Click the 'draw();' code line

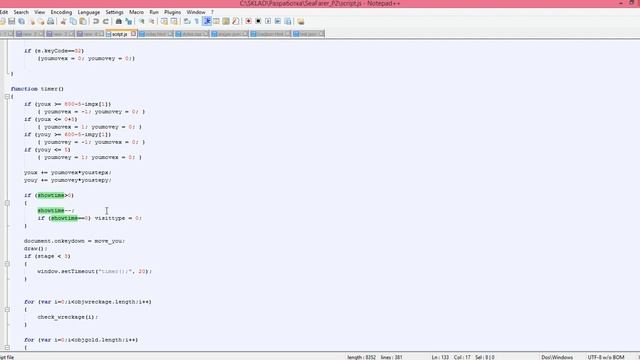[x=36, y=249]
